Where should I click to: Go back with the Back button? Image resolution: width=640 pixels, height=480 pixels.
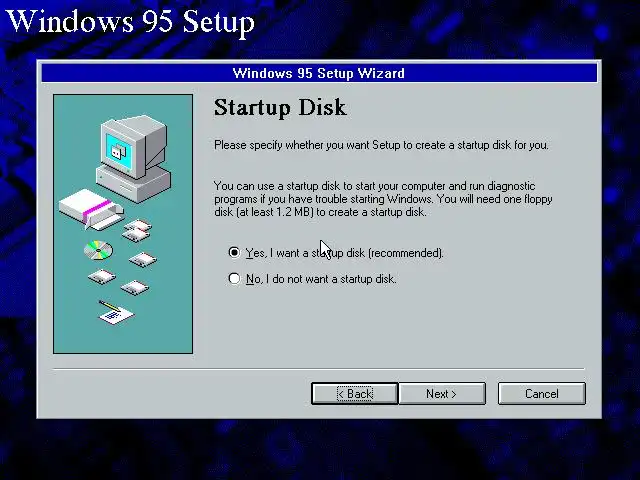click(354, 393)
